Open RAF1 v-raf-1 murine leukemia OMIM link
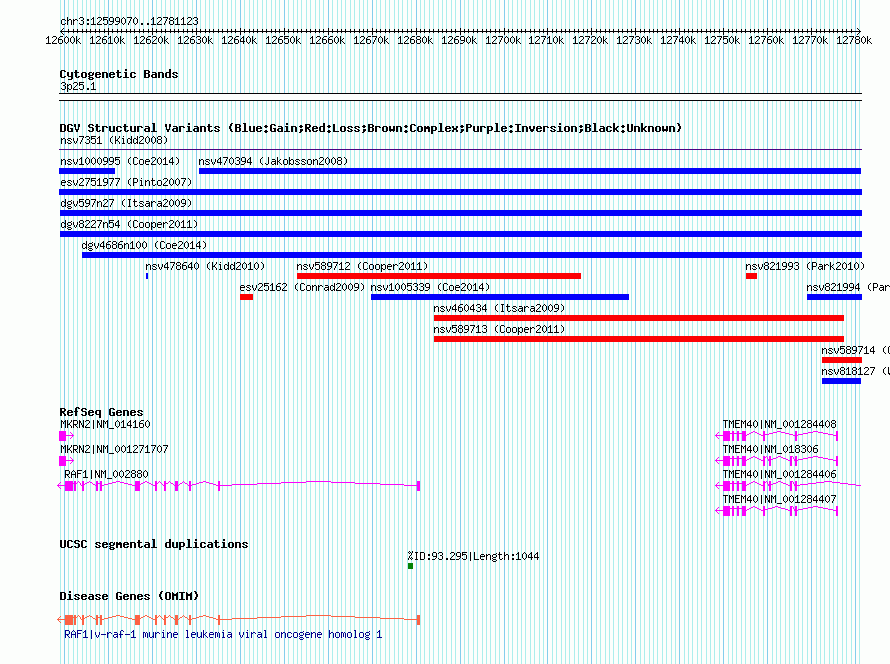The width and height of the screenshot is (890, 664). (x=223, y=634)
